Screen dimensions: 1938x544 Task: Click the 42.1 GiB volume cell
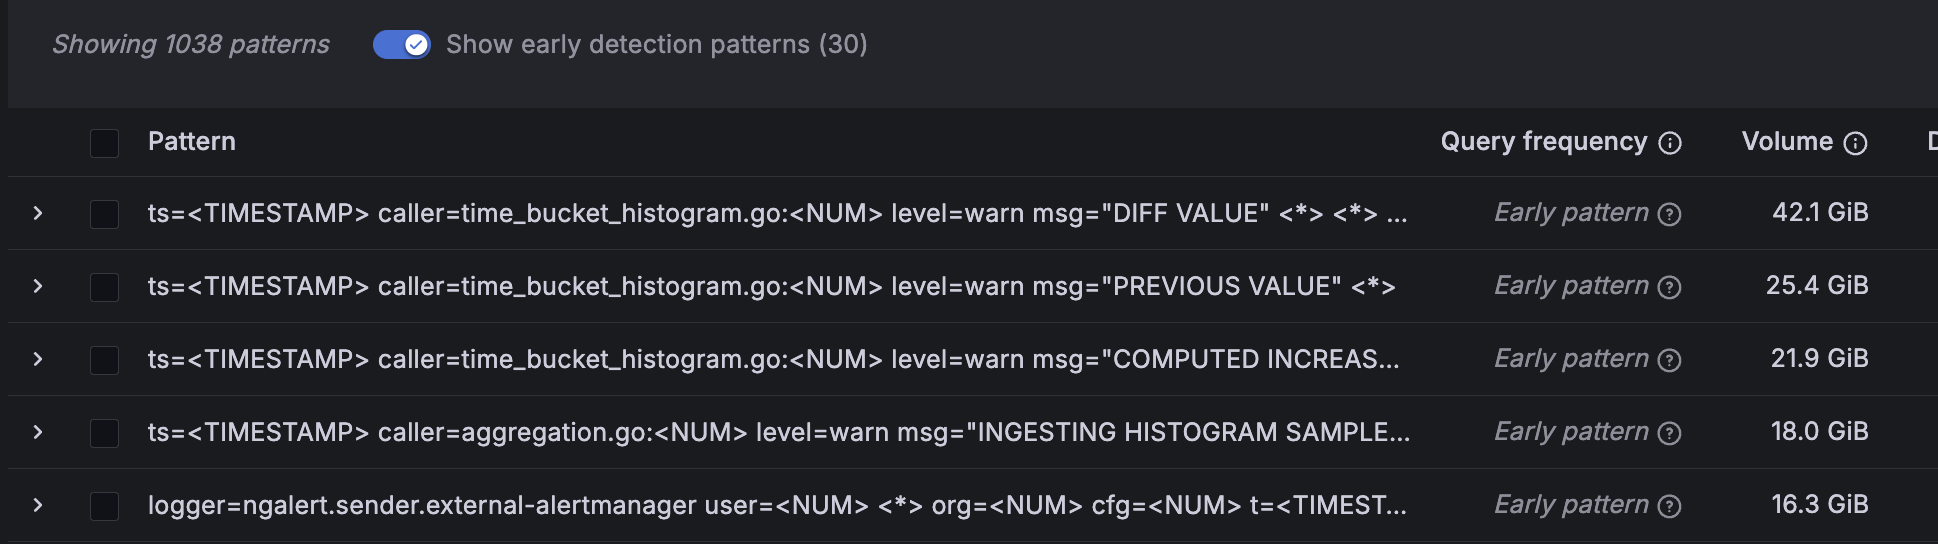tap(1819, 213)
